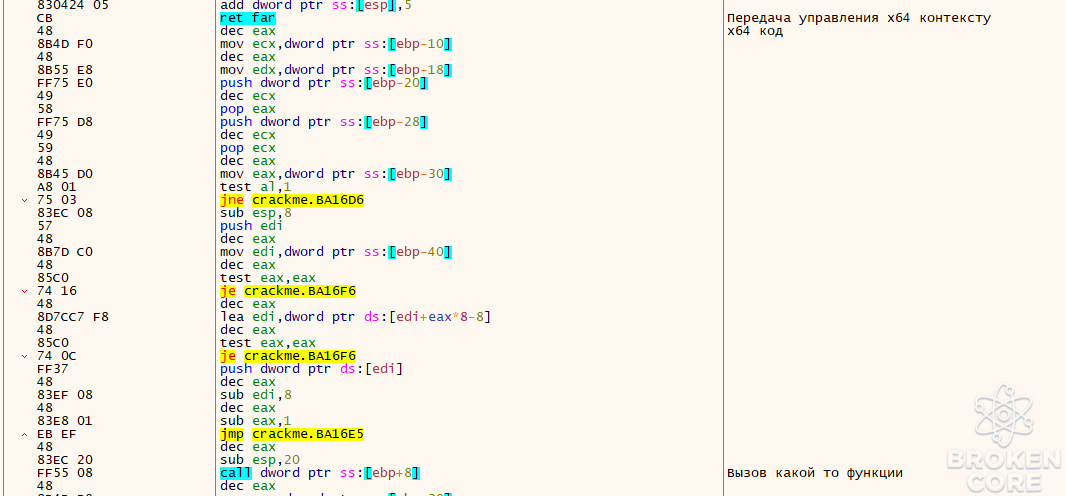Click the opcode bytes '8D7CC7 F8'
Image resolution: width=1066 pixels, height=496 pixels.
click(x=71, y=317)
